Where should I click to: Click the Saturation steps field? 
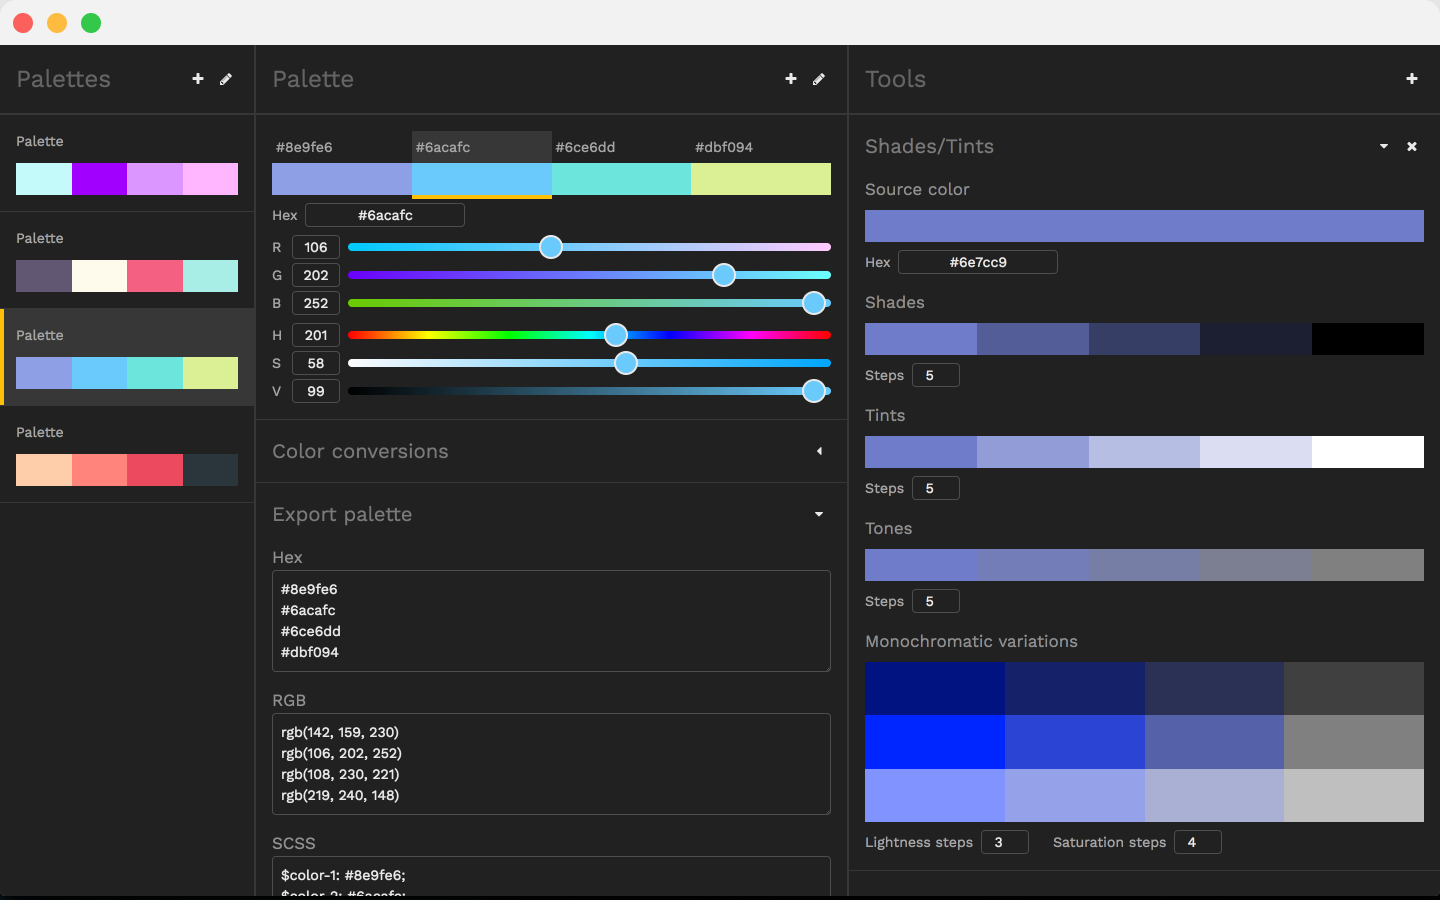coord(1198,842)
